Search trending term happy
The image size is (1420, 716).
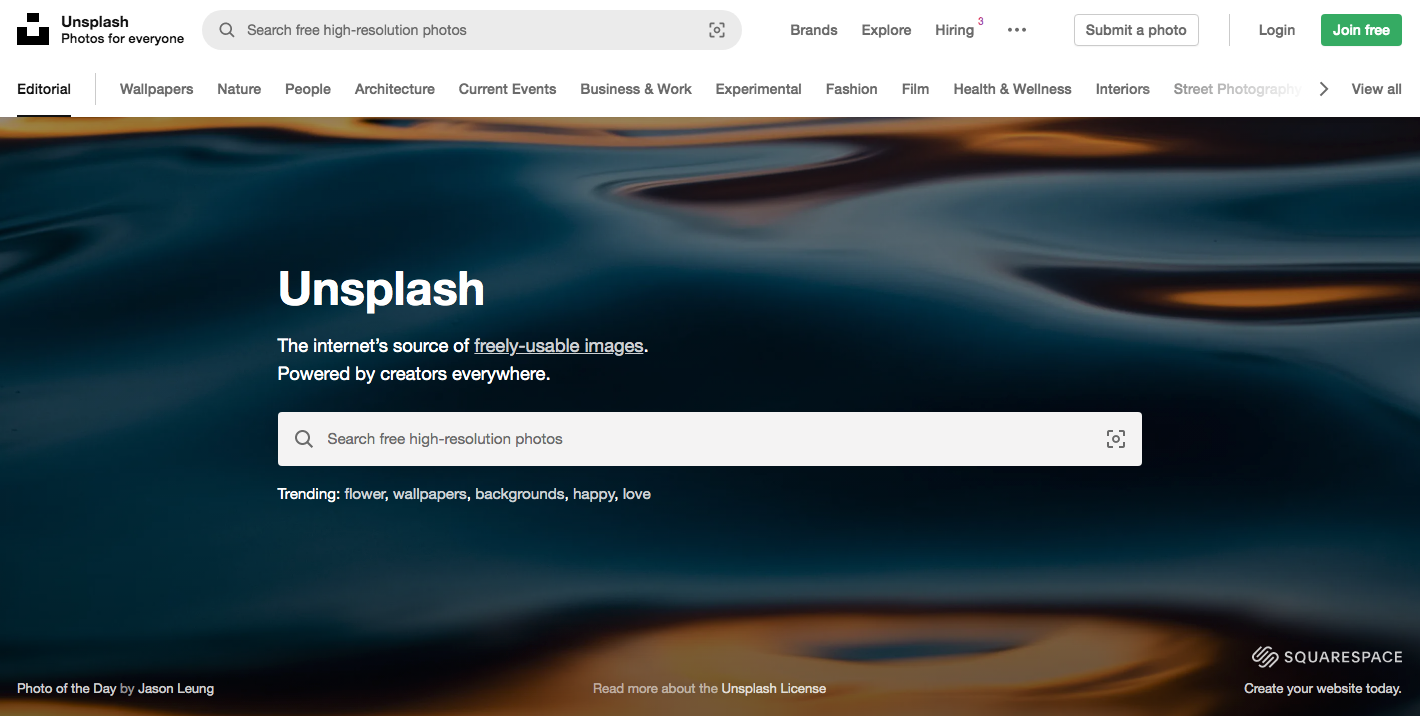(594, 494)
